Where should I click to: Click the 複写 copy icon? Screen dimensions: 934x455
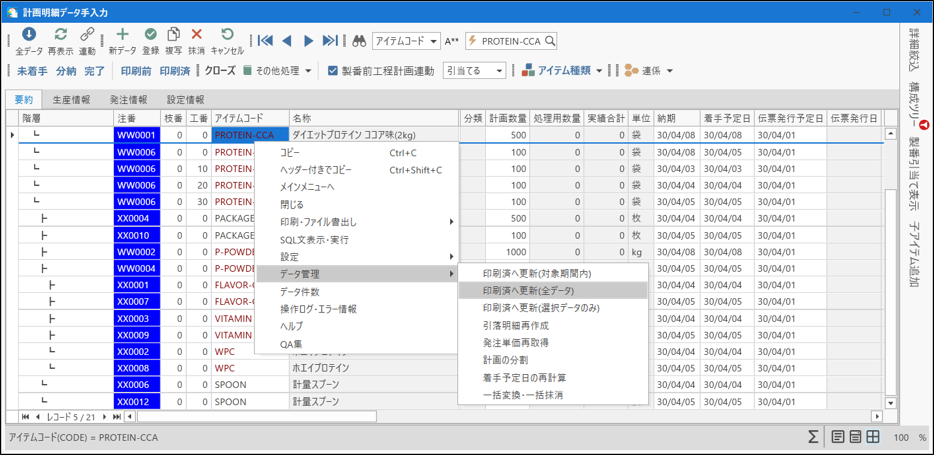(173, 36)
